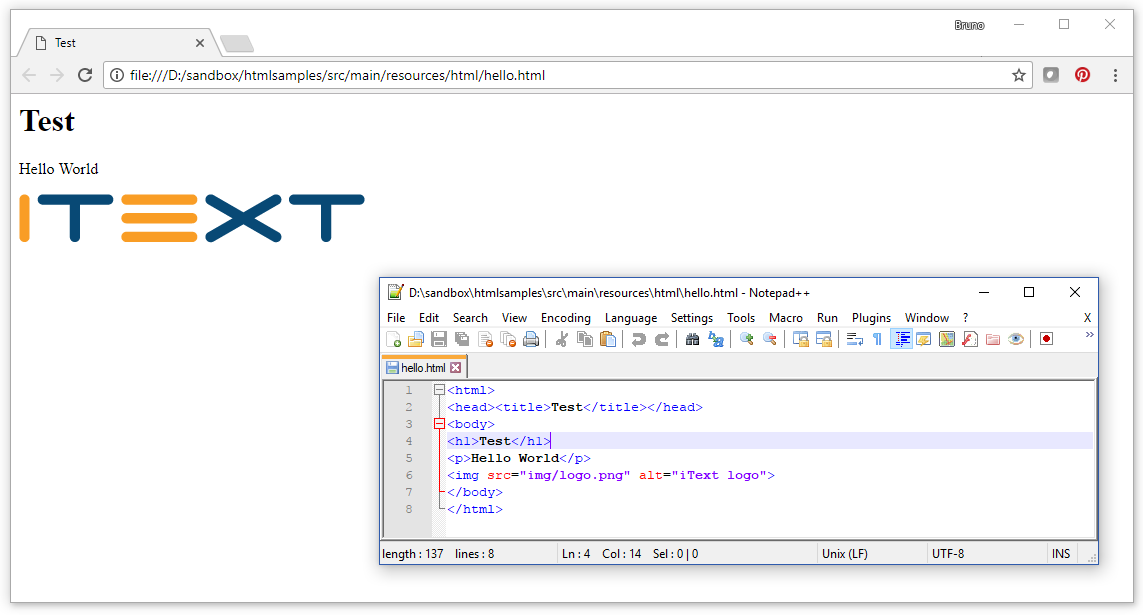Open the Search menu
This screenshot has height=615, width=1143.
click(x=470, y=318)
